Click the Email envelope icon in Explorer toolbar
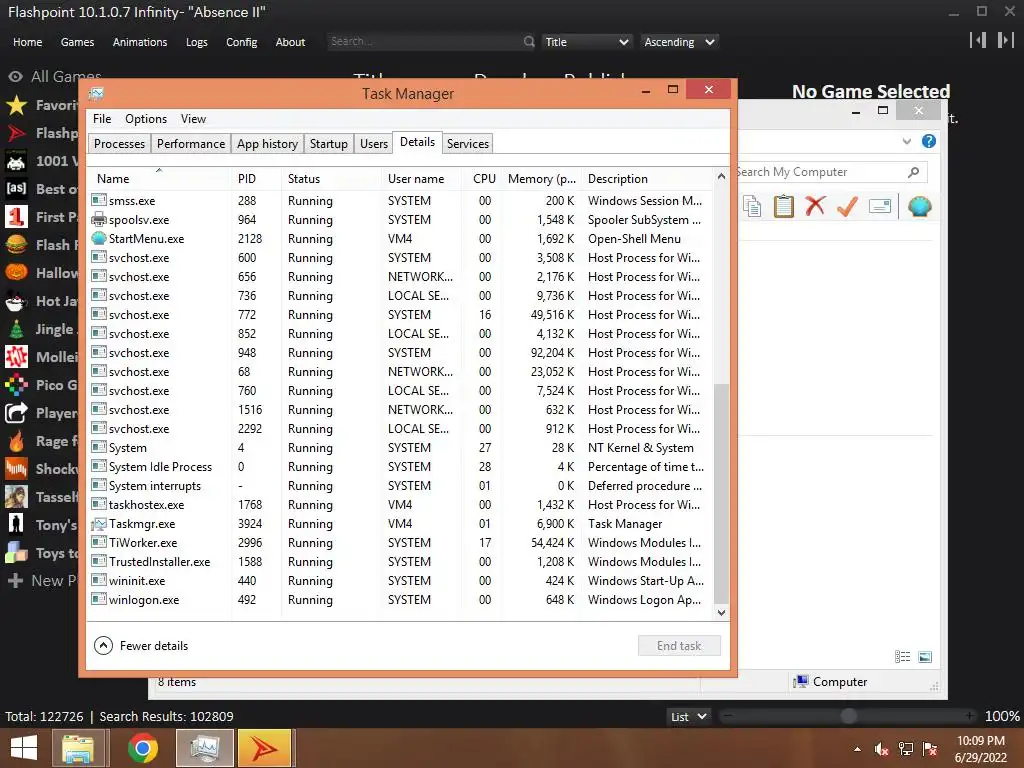 pos(880,206)
